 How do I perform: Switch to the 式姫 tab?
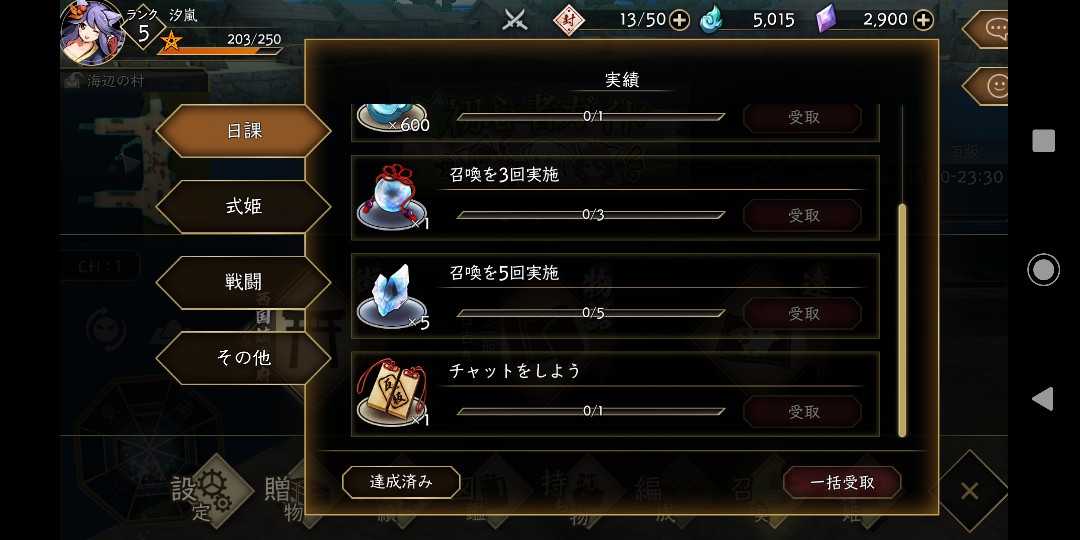point(244,207)
